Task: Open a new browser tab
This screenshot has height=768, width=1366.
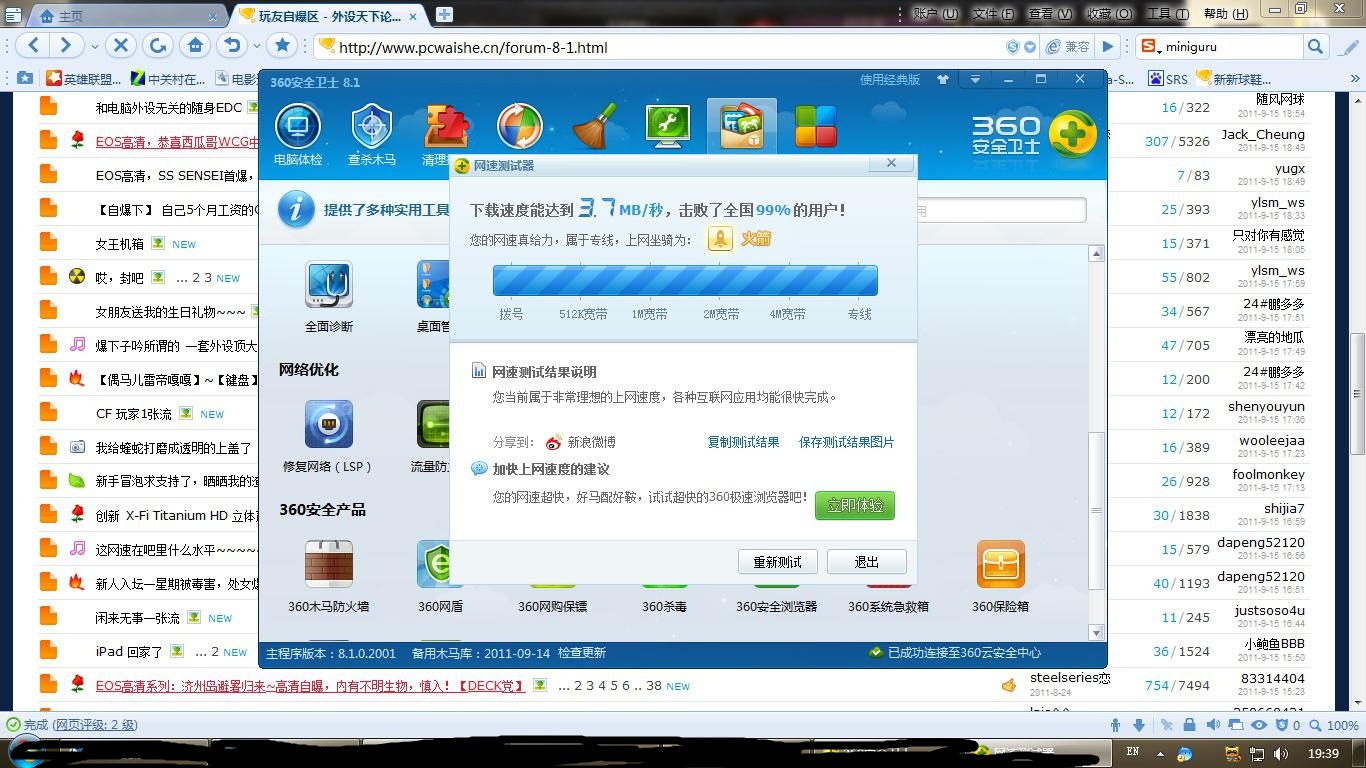Action: point(444,14)
